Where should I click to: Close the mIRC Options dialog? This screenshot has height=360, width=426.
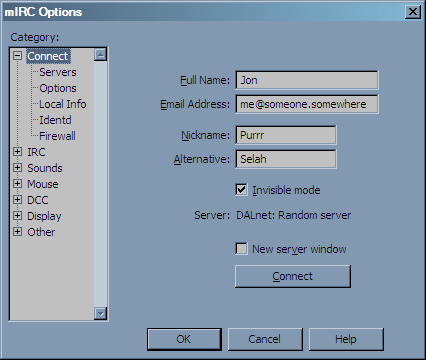[x=413, y=12]
